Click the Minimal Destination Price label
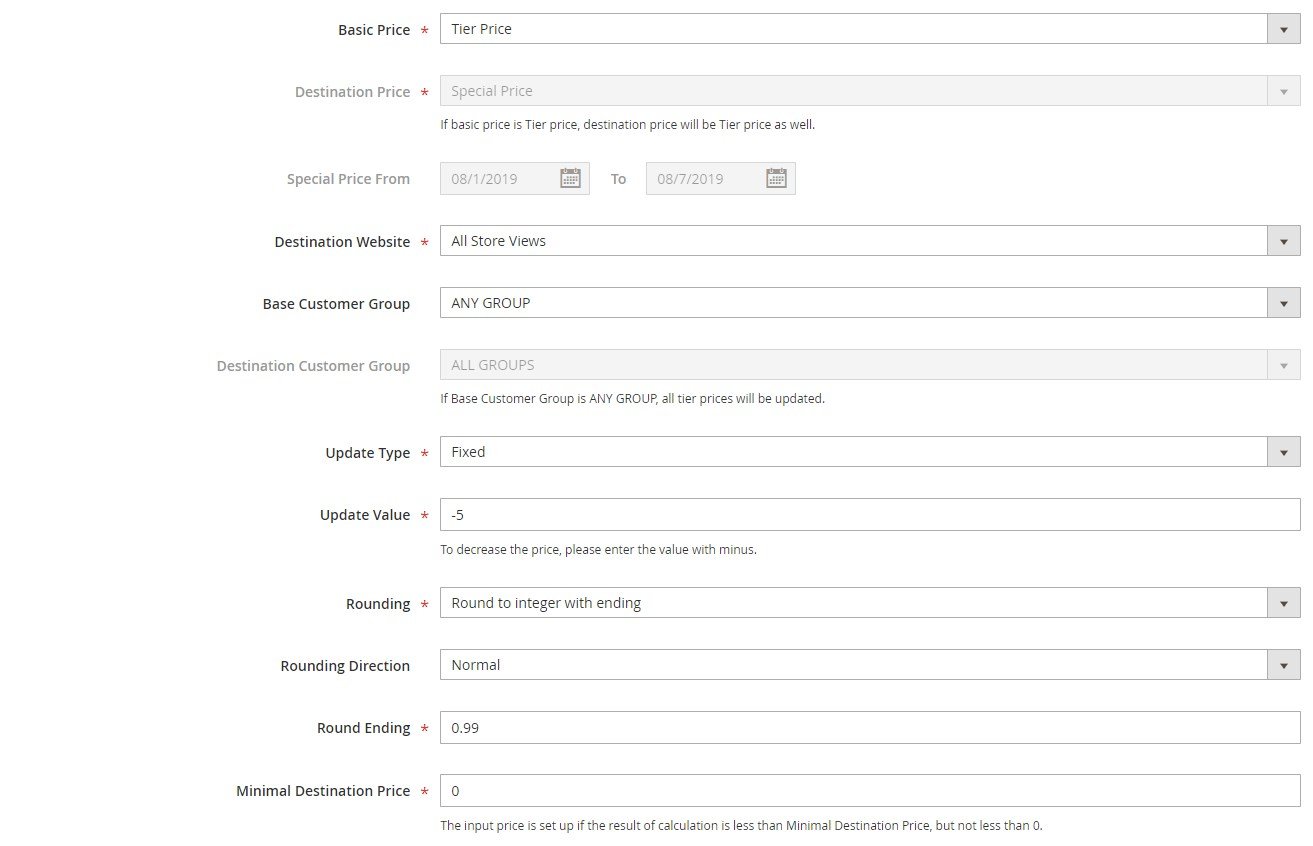Viewport: 1313px width, 846px height. [323, 791]
